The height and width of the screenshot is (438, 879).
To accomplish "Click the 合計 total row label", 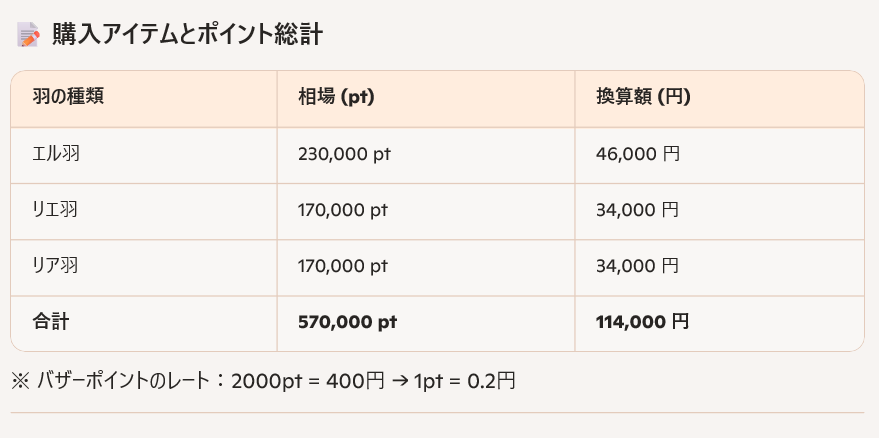I will pos(50,322).
